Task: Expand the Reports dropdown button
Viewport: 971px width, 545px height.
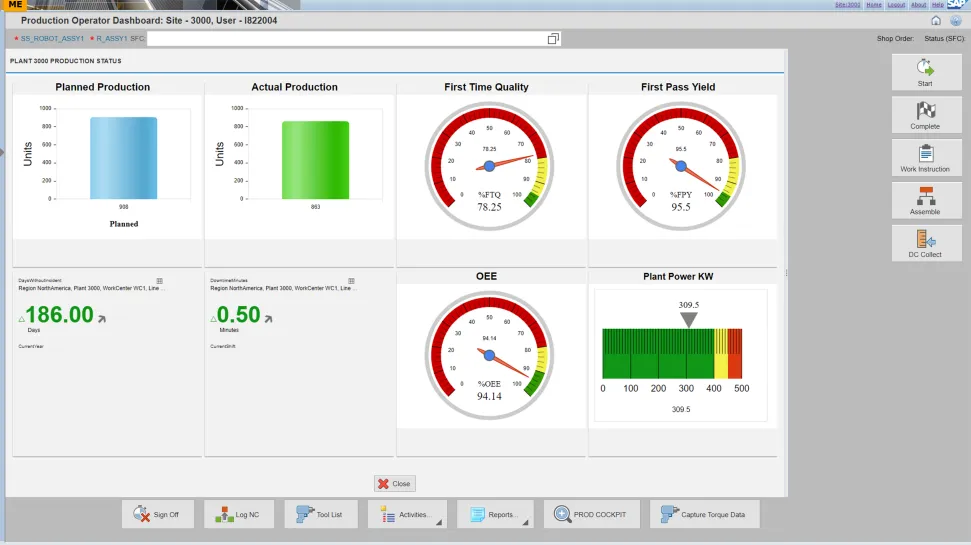Action: pos(495,515)
